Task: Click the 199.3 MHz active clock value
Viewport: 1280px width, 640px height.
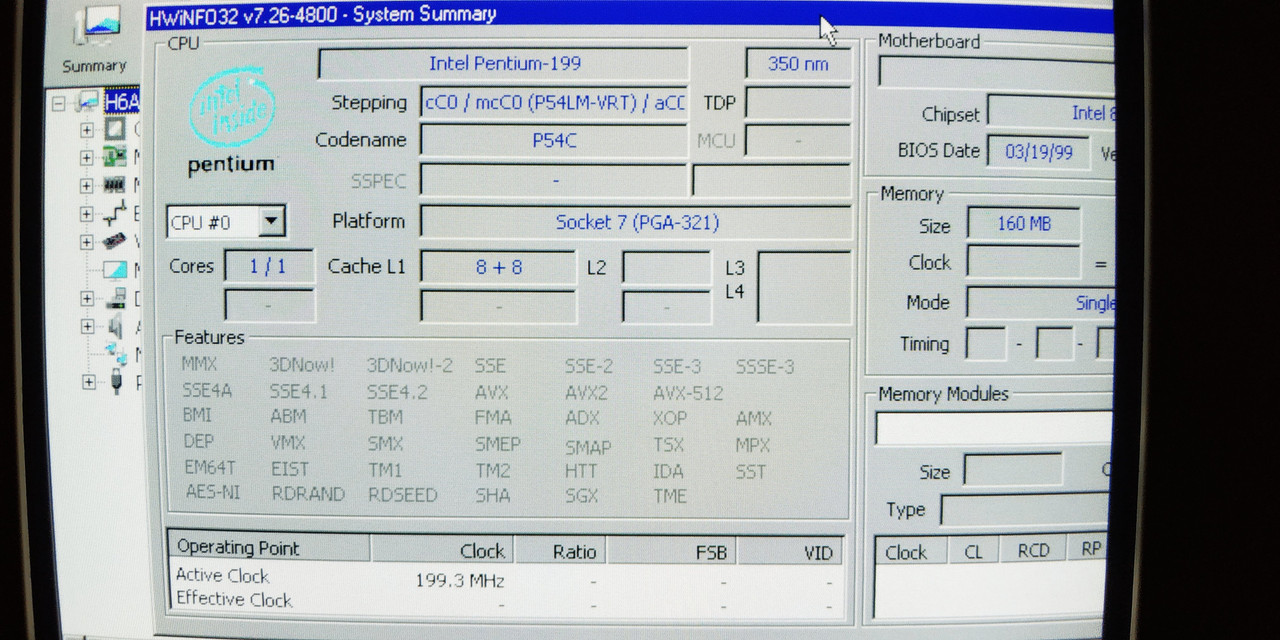Action: click(x=459, y=580)
